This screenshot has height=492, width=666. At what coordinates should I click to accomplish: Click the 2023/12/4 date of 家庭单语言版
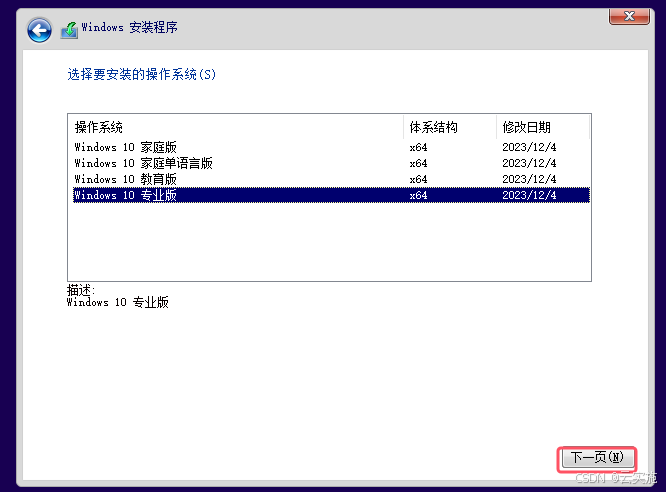[x=529, y=163]
